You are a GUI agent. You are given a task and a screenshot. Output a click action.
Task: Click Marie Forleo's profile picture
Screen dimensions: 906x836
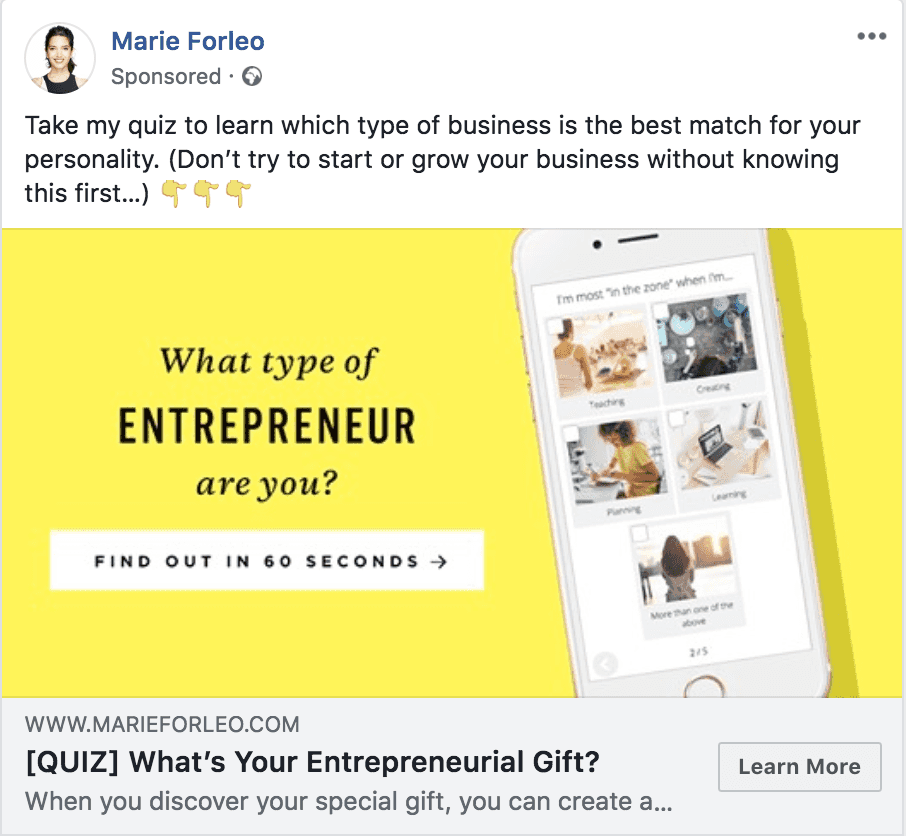[x=60, y=58]
